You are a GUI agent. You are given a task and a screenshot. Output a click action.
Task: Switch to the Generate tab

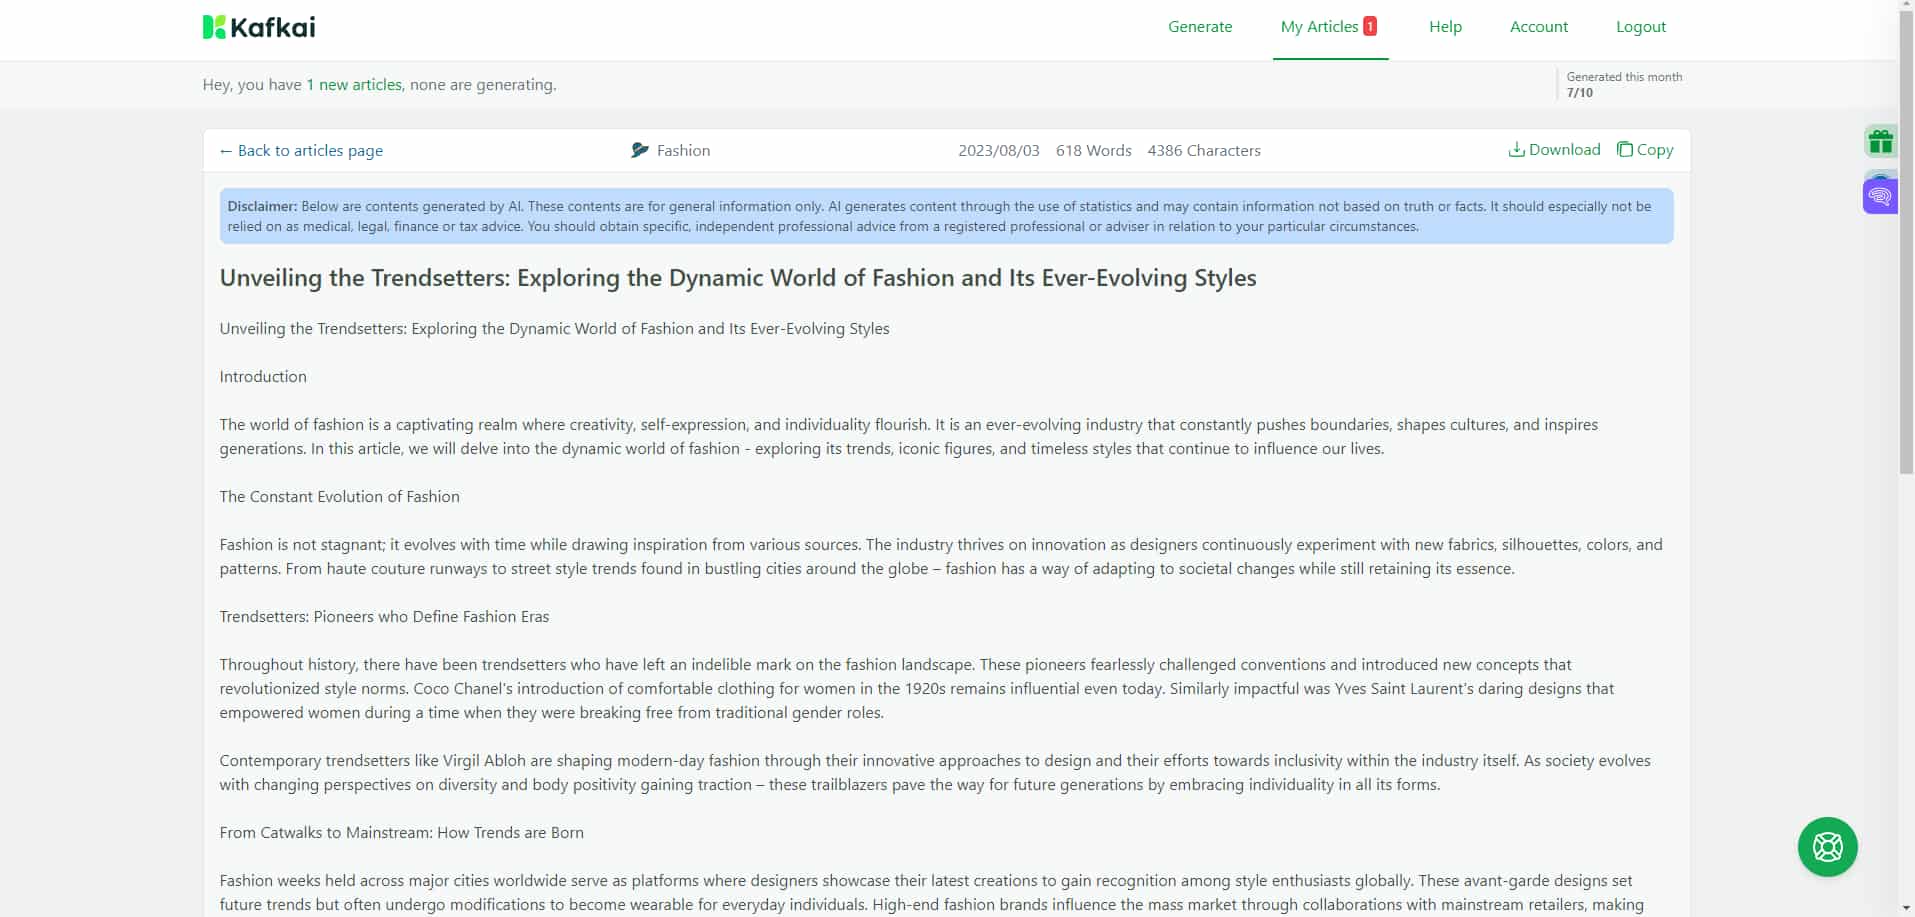point(1199,27)
